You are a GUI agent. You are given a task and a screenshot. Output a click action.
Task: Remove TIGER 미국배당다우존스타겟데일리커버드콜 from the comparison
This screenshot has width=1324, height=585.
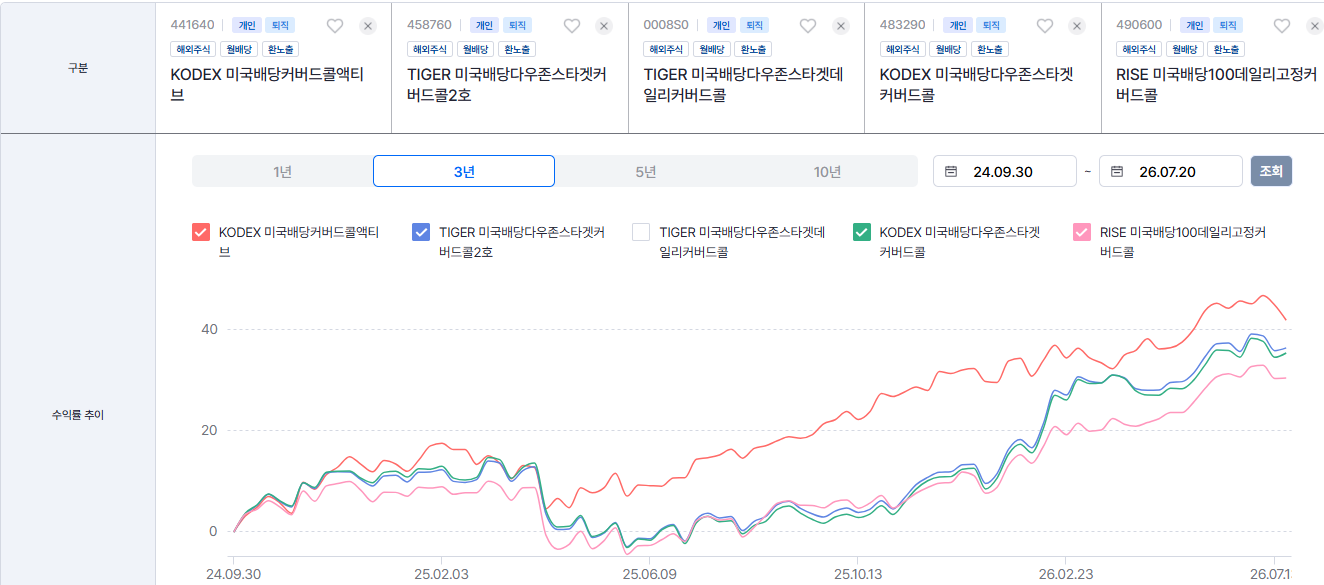tap(841, 26)
